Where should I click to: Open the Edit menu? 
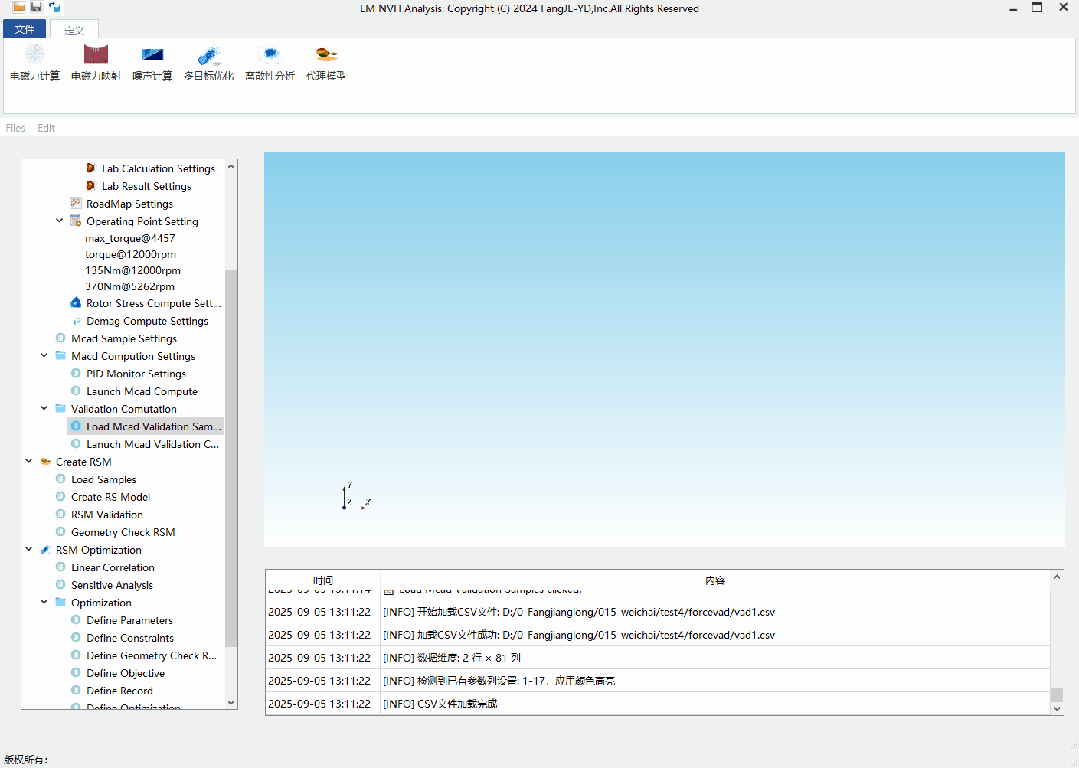[x=46, y=128]
